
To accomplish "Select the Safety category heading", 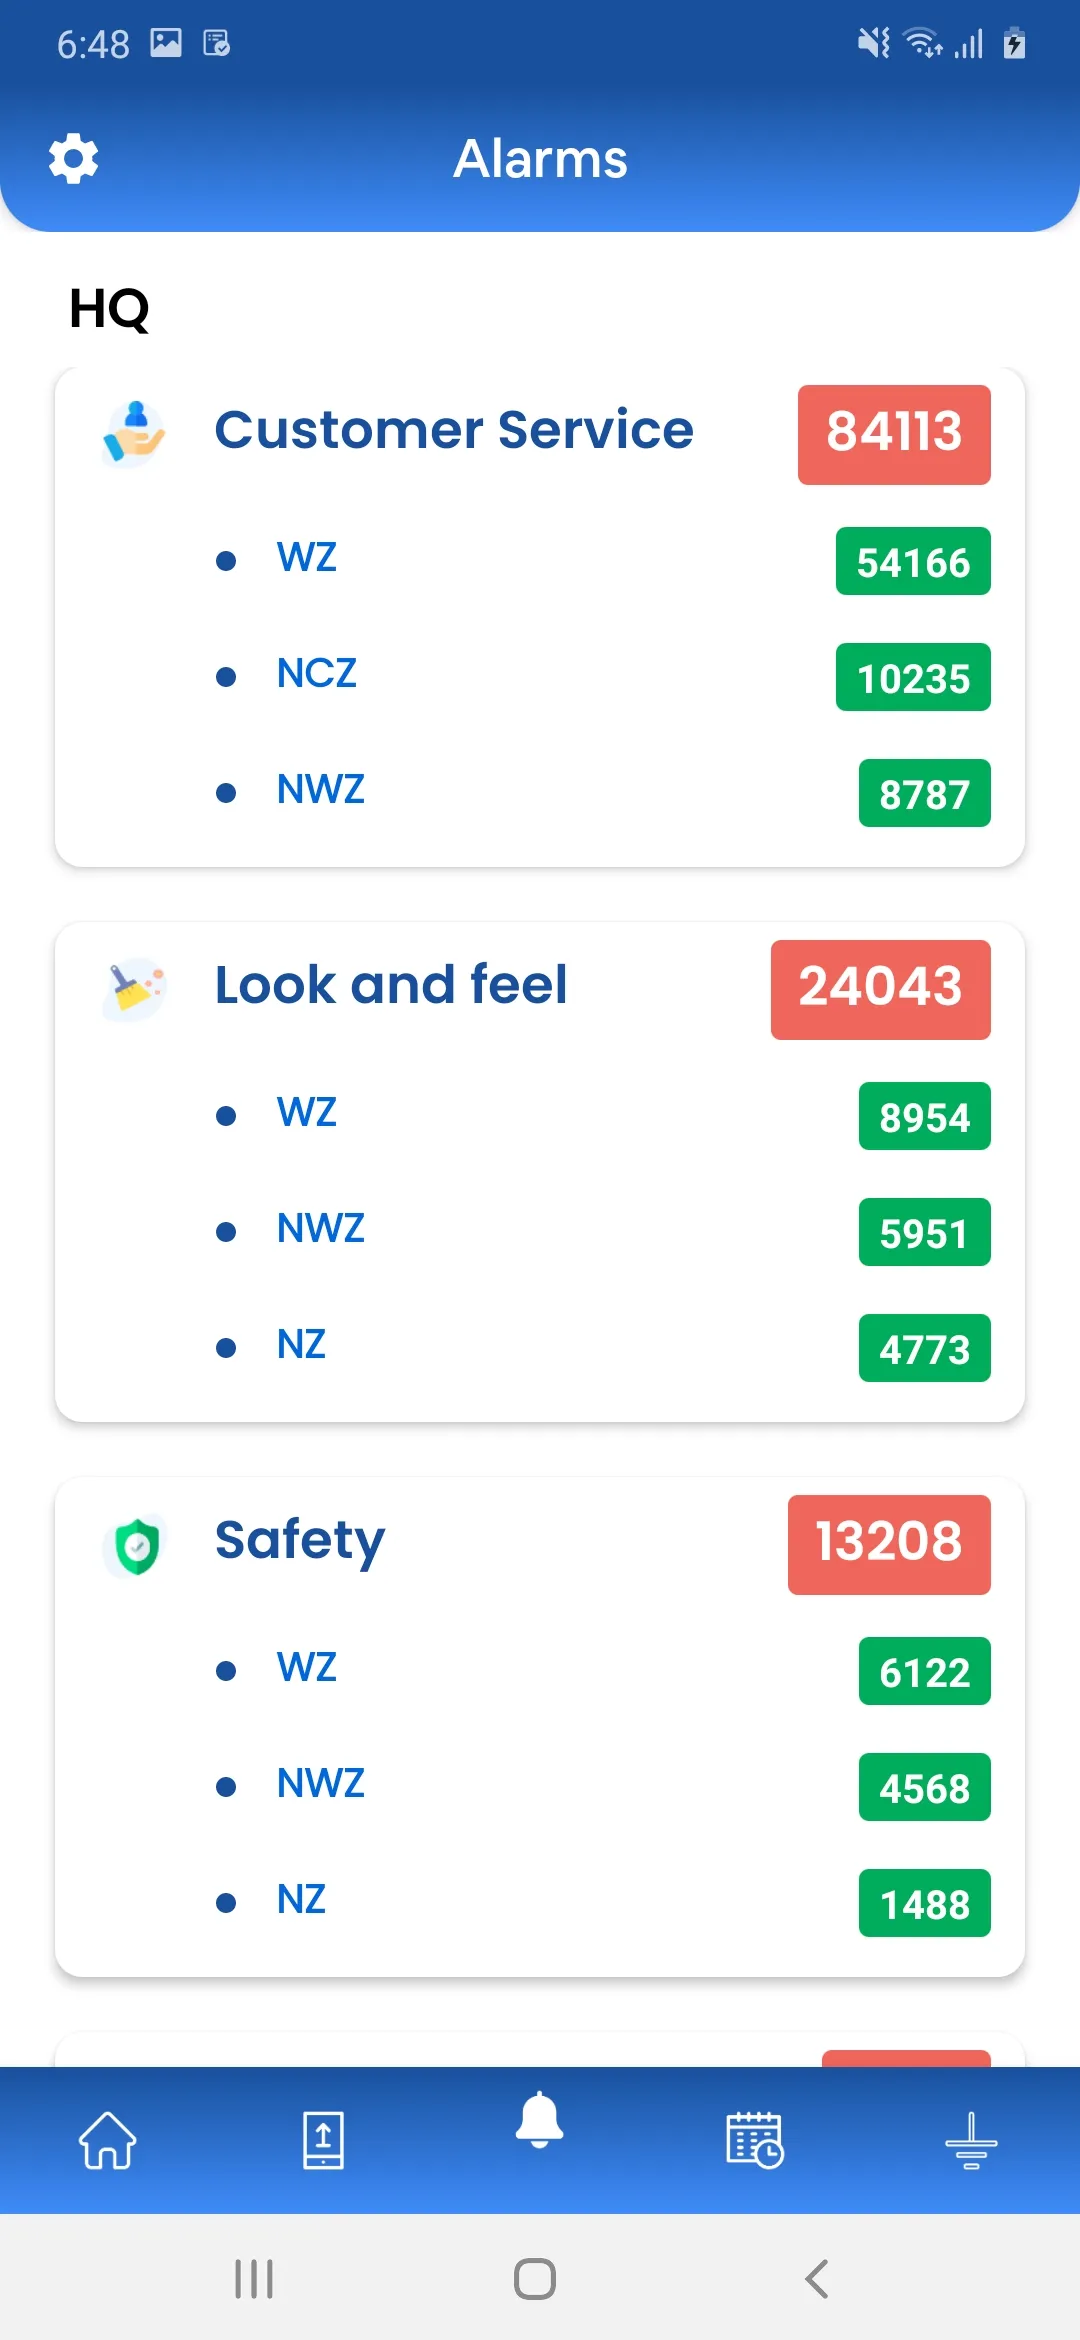I will click(300, 1541).
